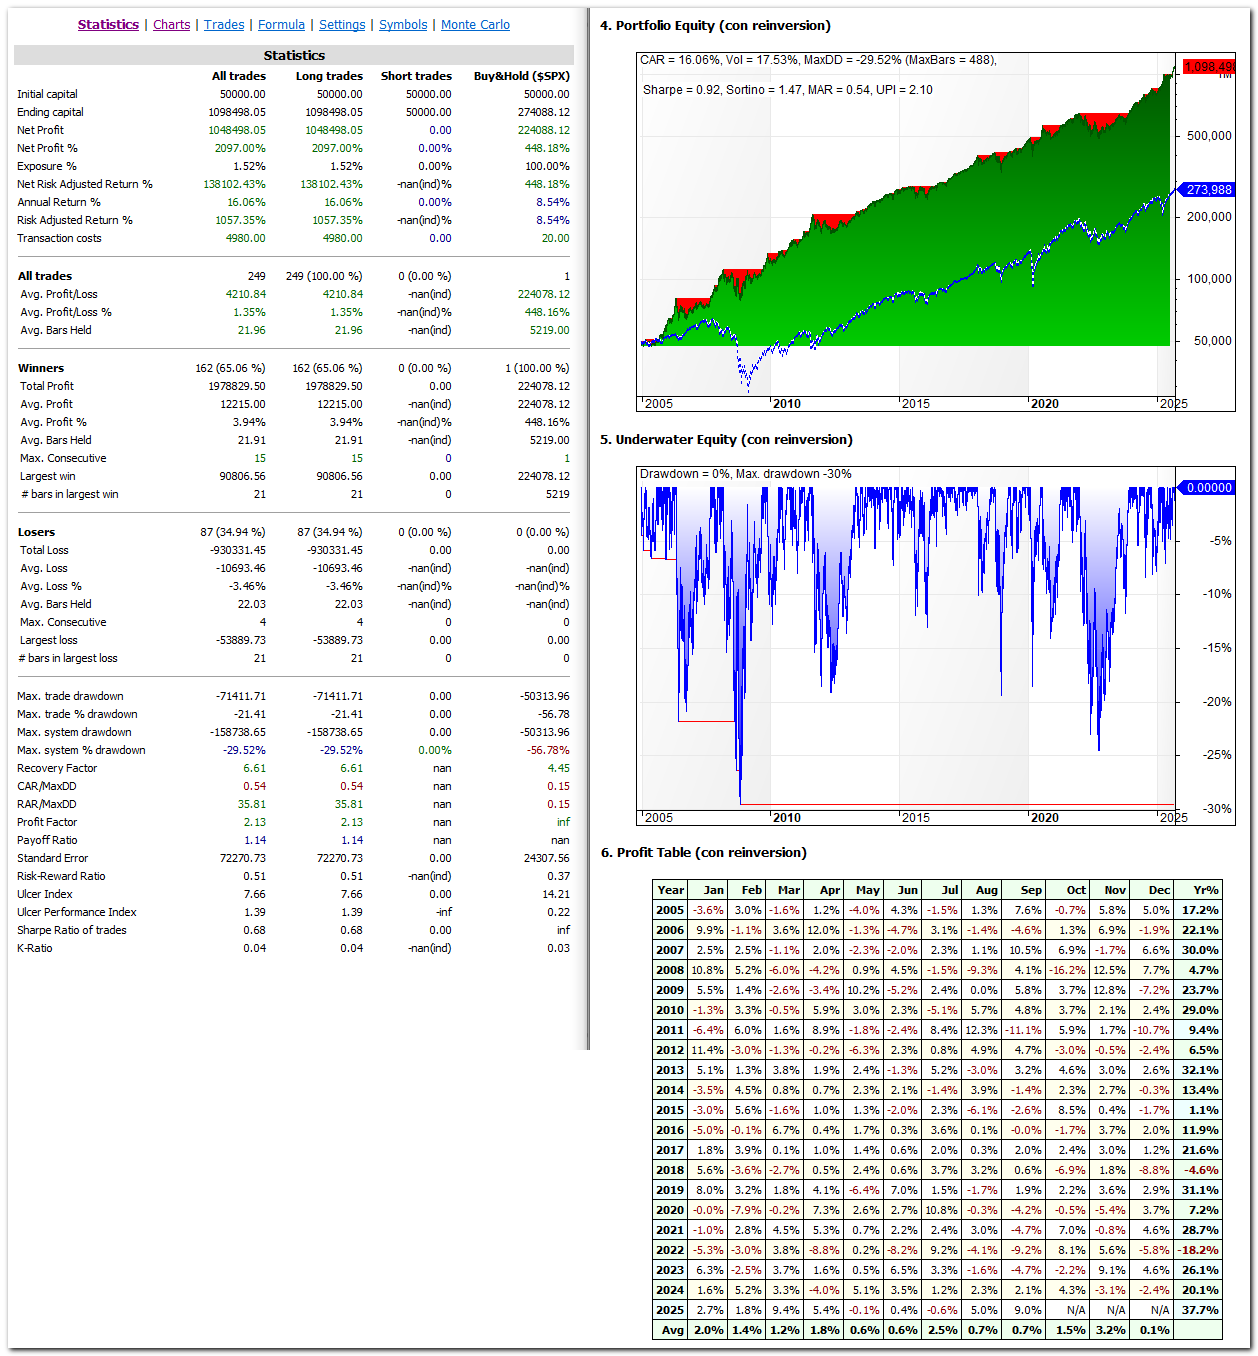
Task: Navigate to the Symbols page
Action: (x=403, y=25)
